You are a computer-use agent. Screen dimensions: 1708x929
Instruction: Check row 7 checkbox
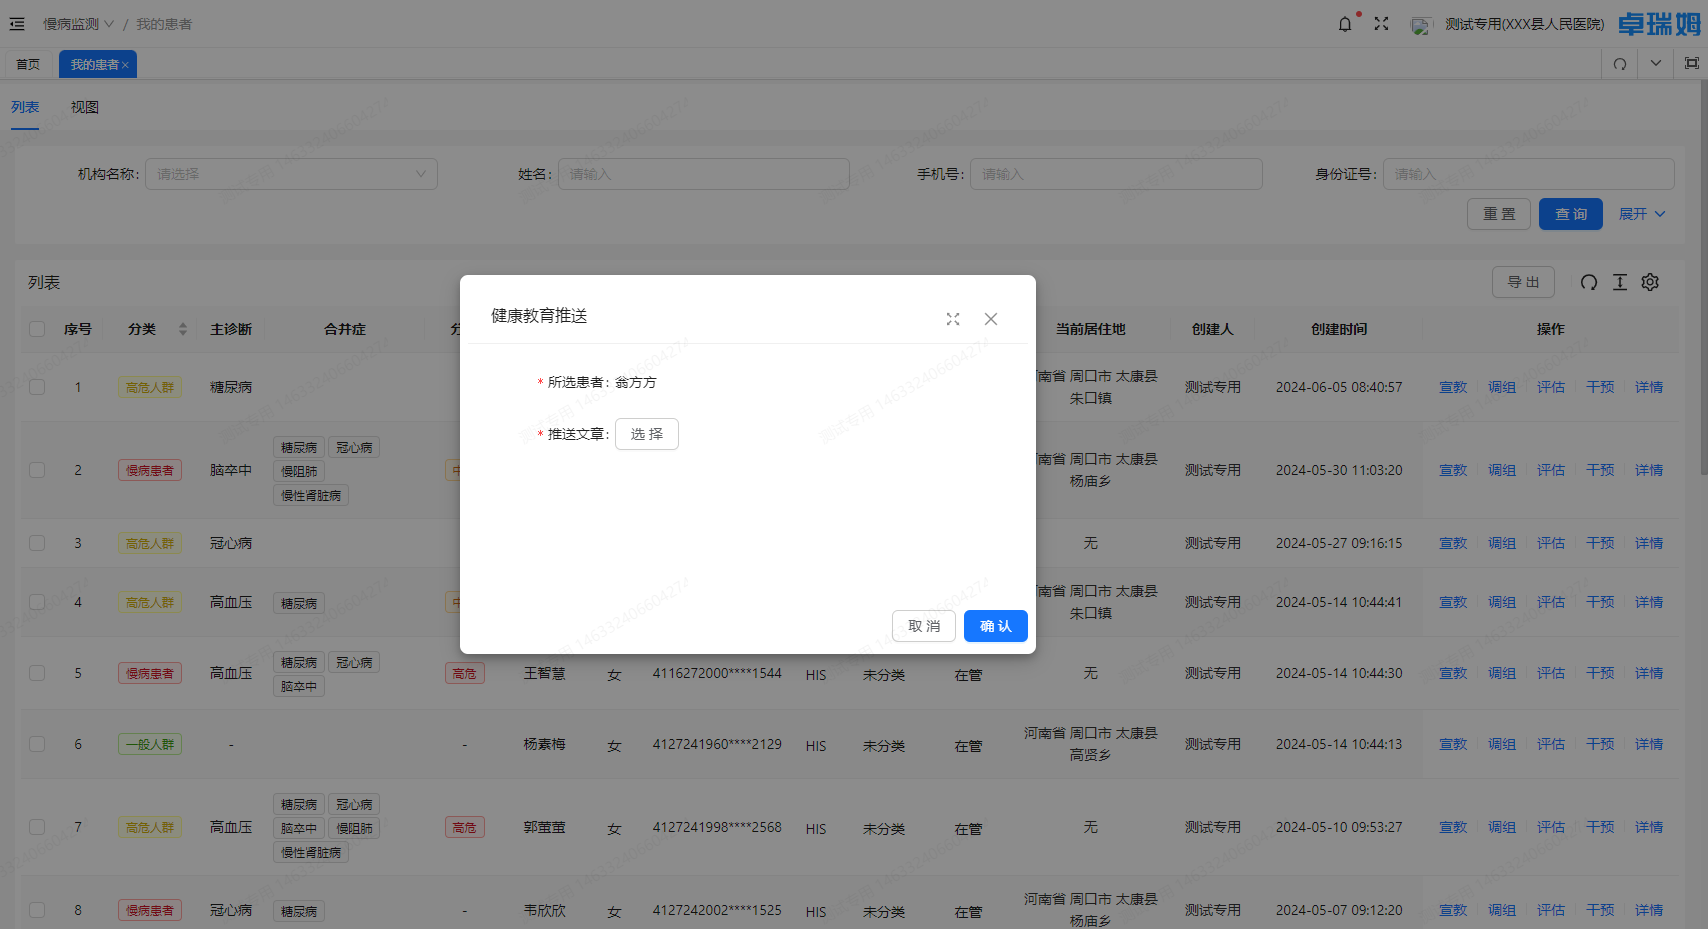coord(37,827)
